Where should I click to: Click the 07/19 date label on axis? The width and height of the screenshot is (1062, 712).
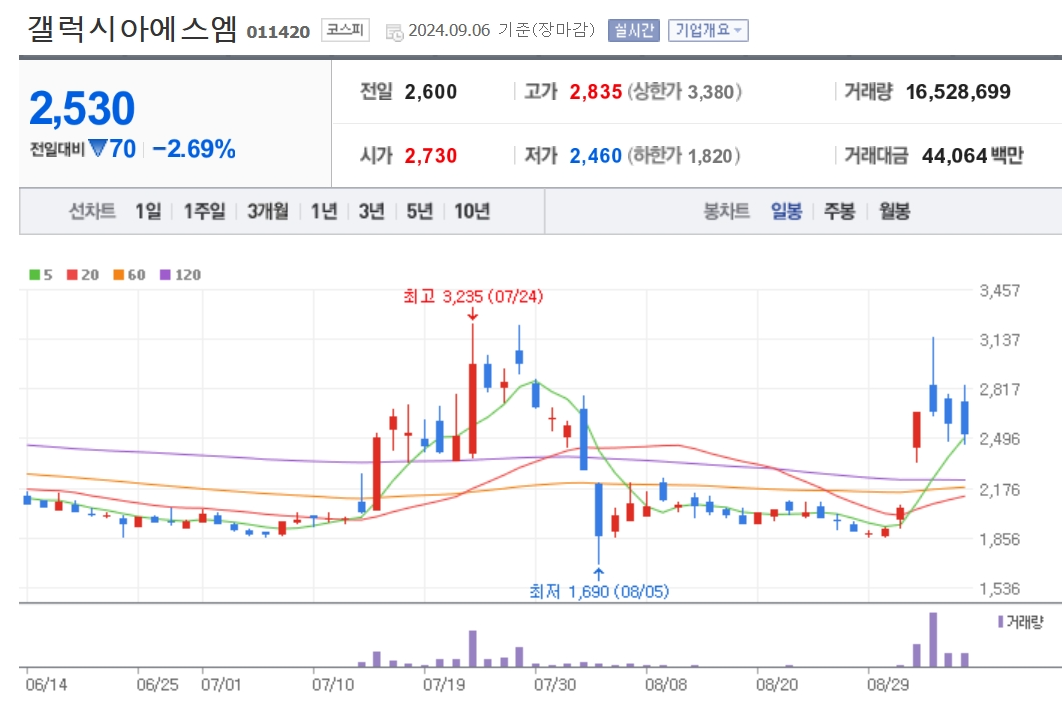point(444,684)
